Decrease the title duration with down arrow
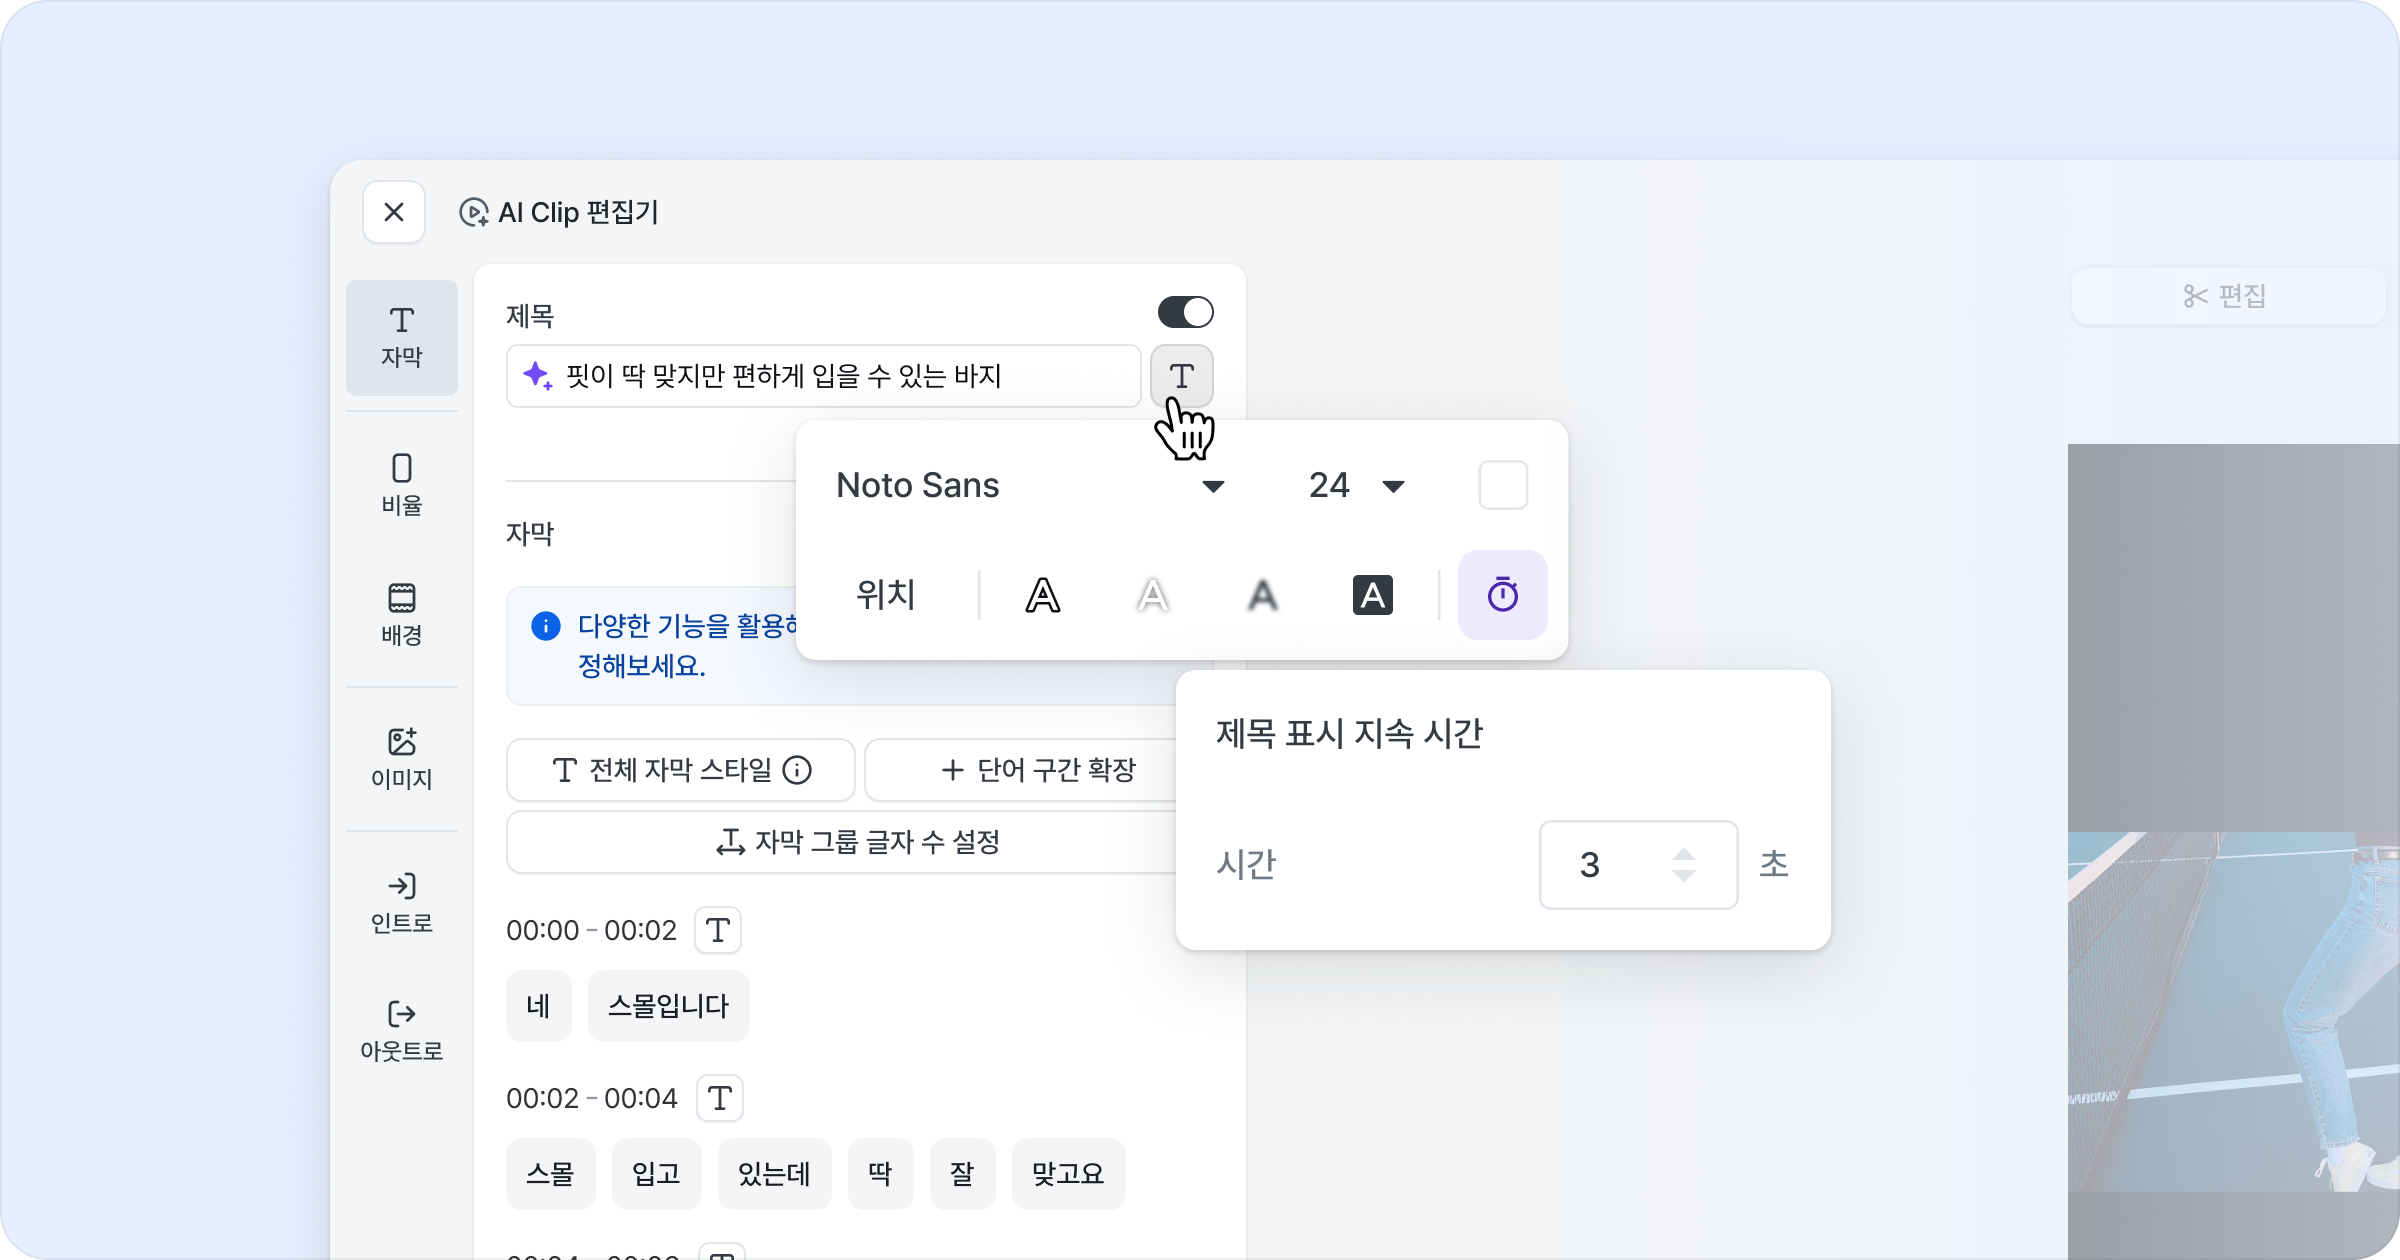This screenshot has width=2400, height=1260. (1684, 876)
